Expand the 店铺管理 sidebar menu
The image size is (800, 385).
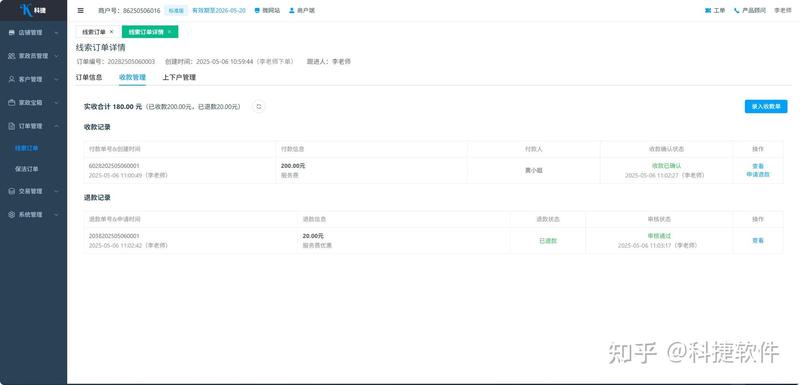(x=33, y=33)
